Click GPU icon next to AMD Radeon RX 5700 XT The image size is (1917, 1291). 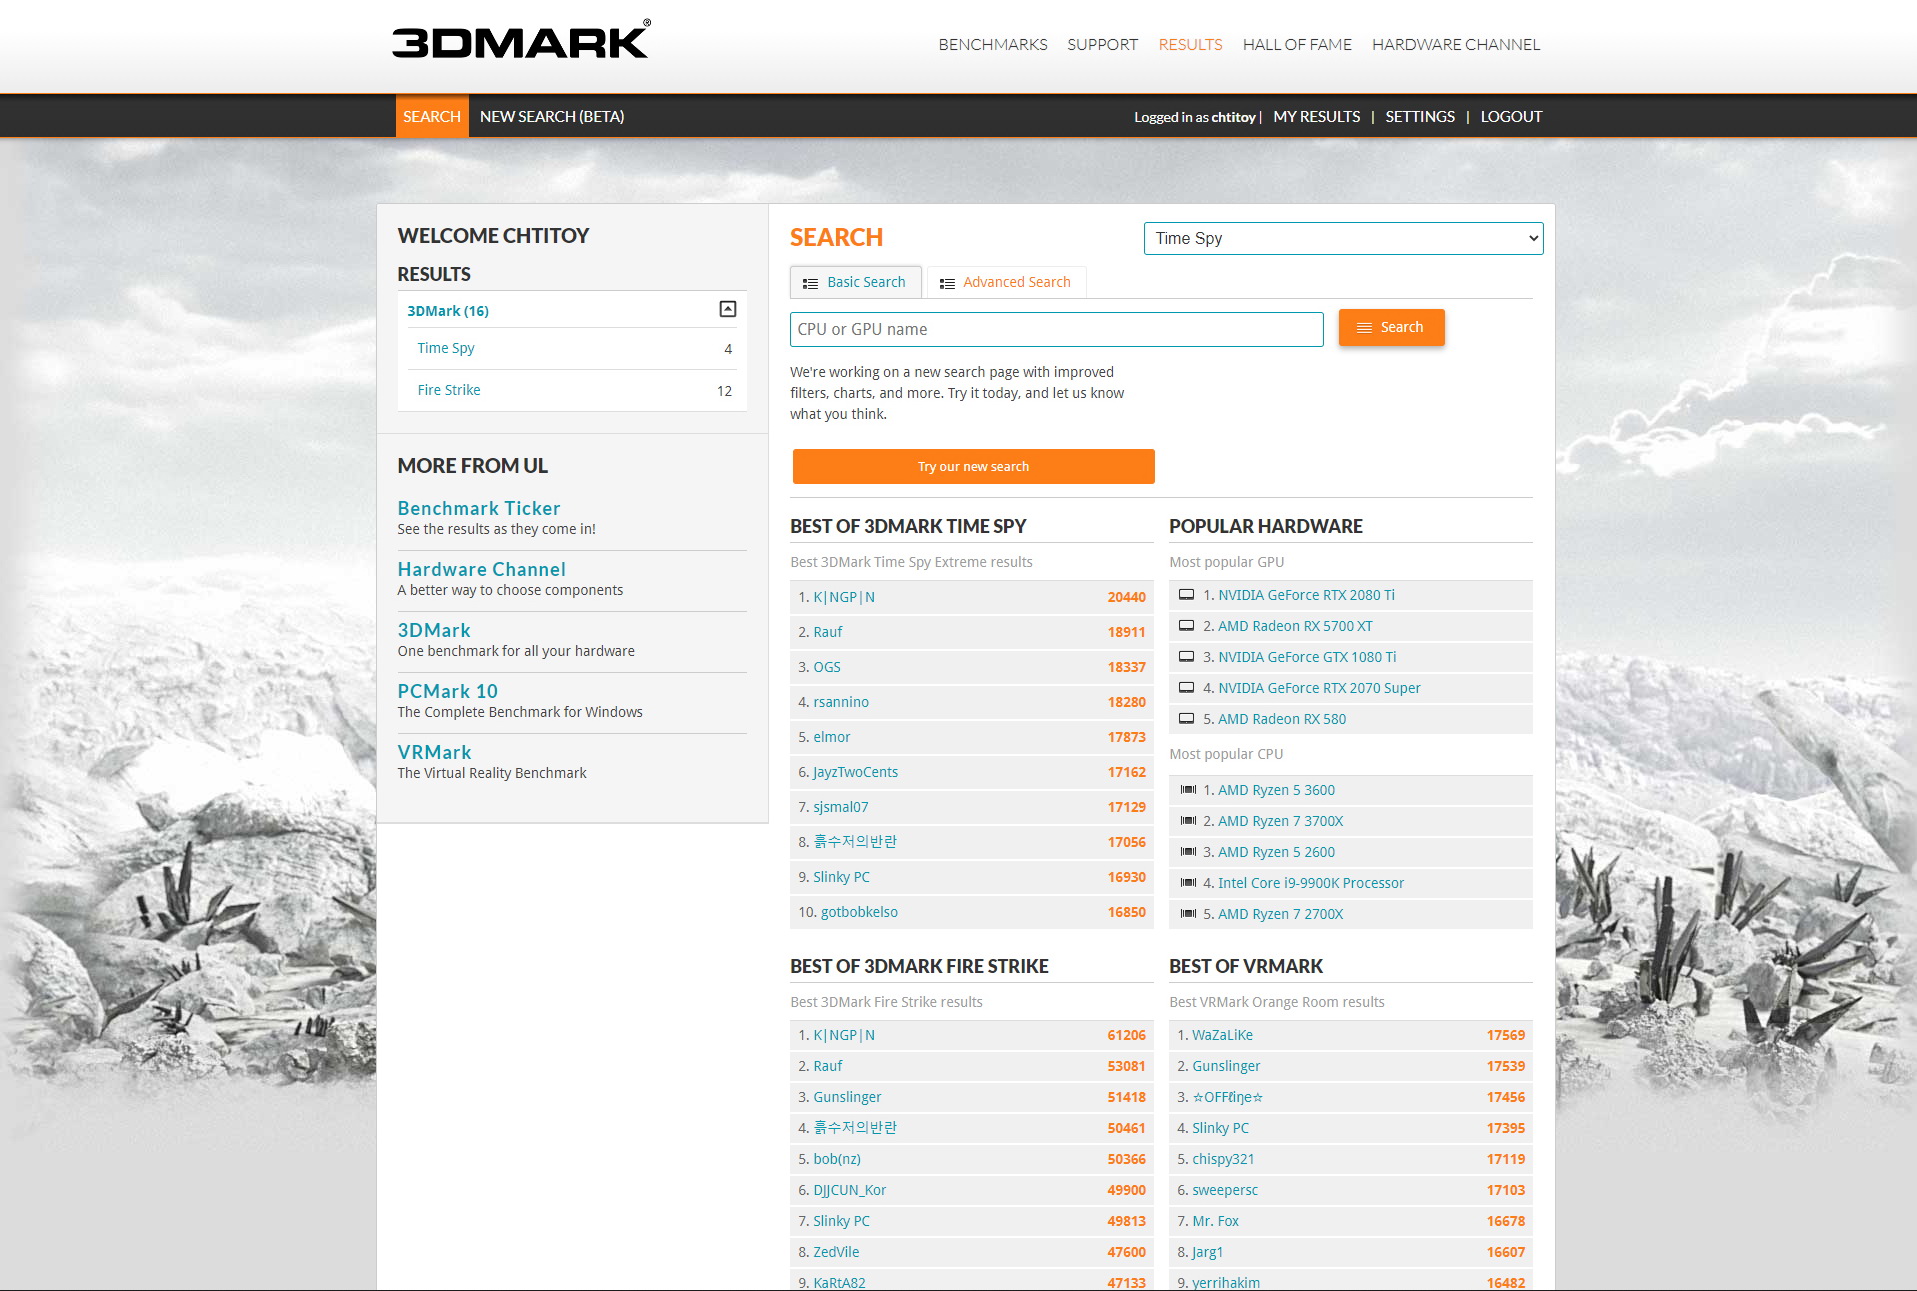coord(1186,626)
